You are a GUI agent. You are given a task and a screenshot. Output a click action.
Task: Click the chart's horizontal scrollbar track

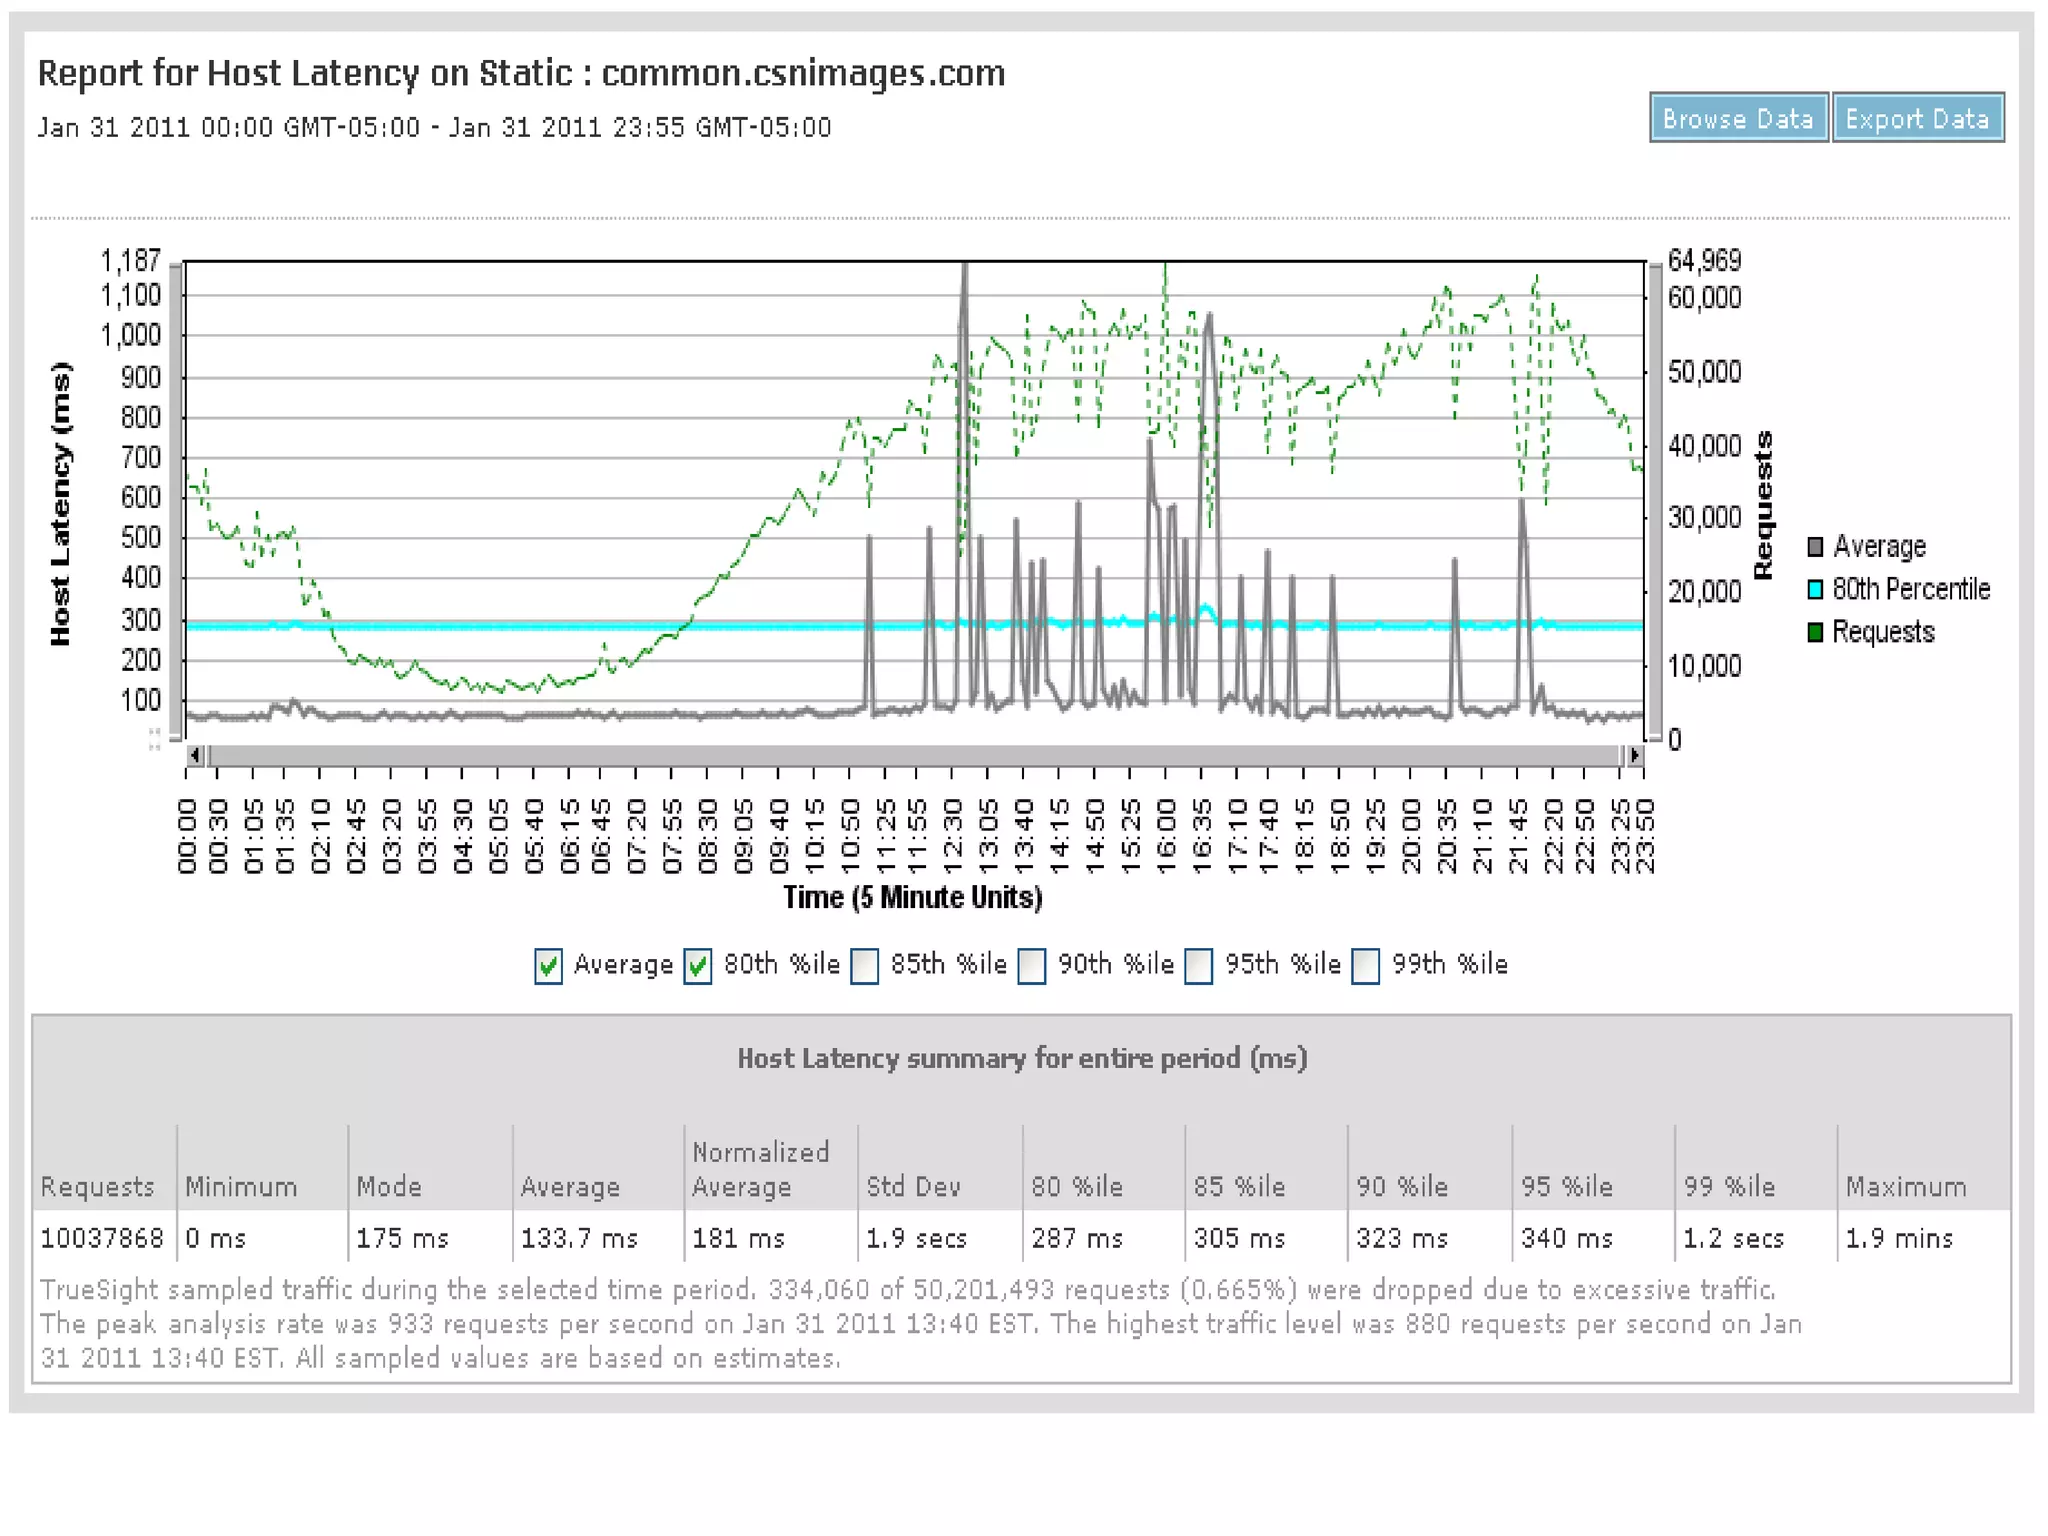[914, 756]
